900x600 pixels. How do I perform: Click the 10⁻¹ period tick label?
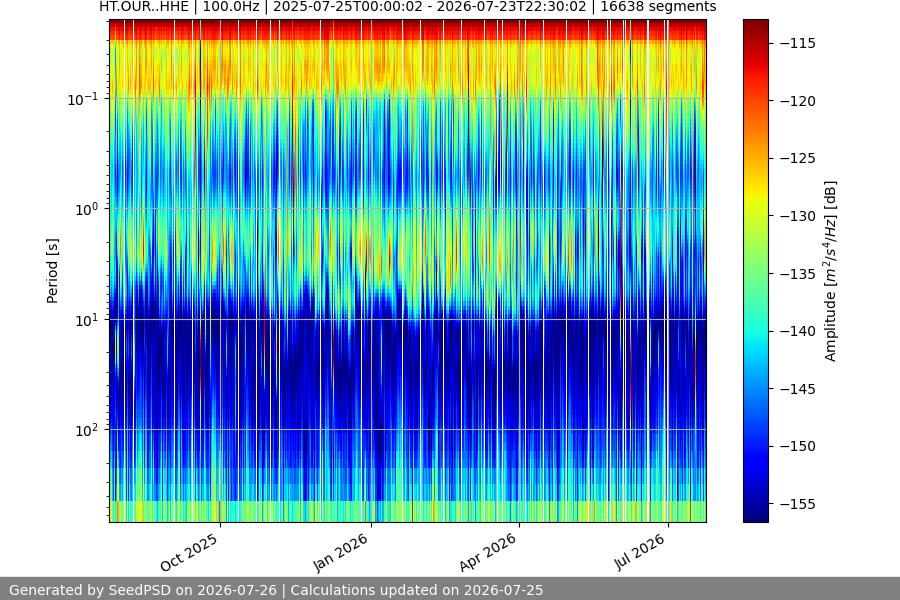click(83, 99)
